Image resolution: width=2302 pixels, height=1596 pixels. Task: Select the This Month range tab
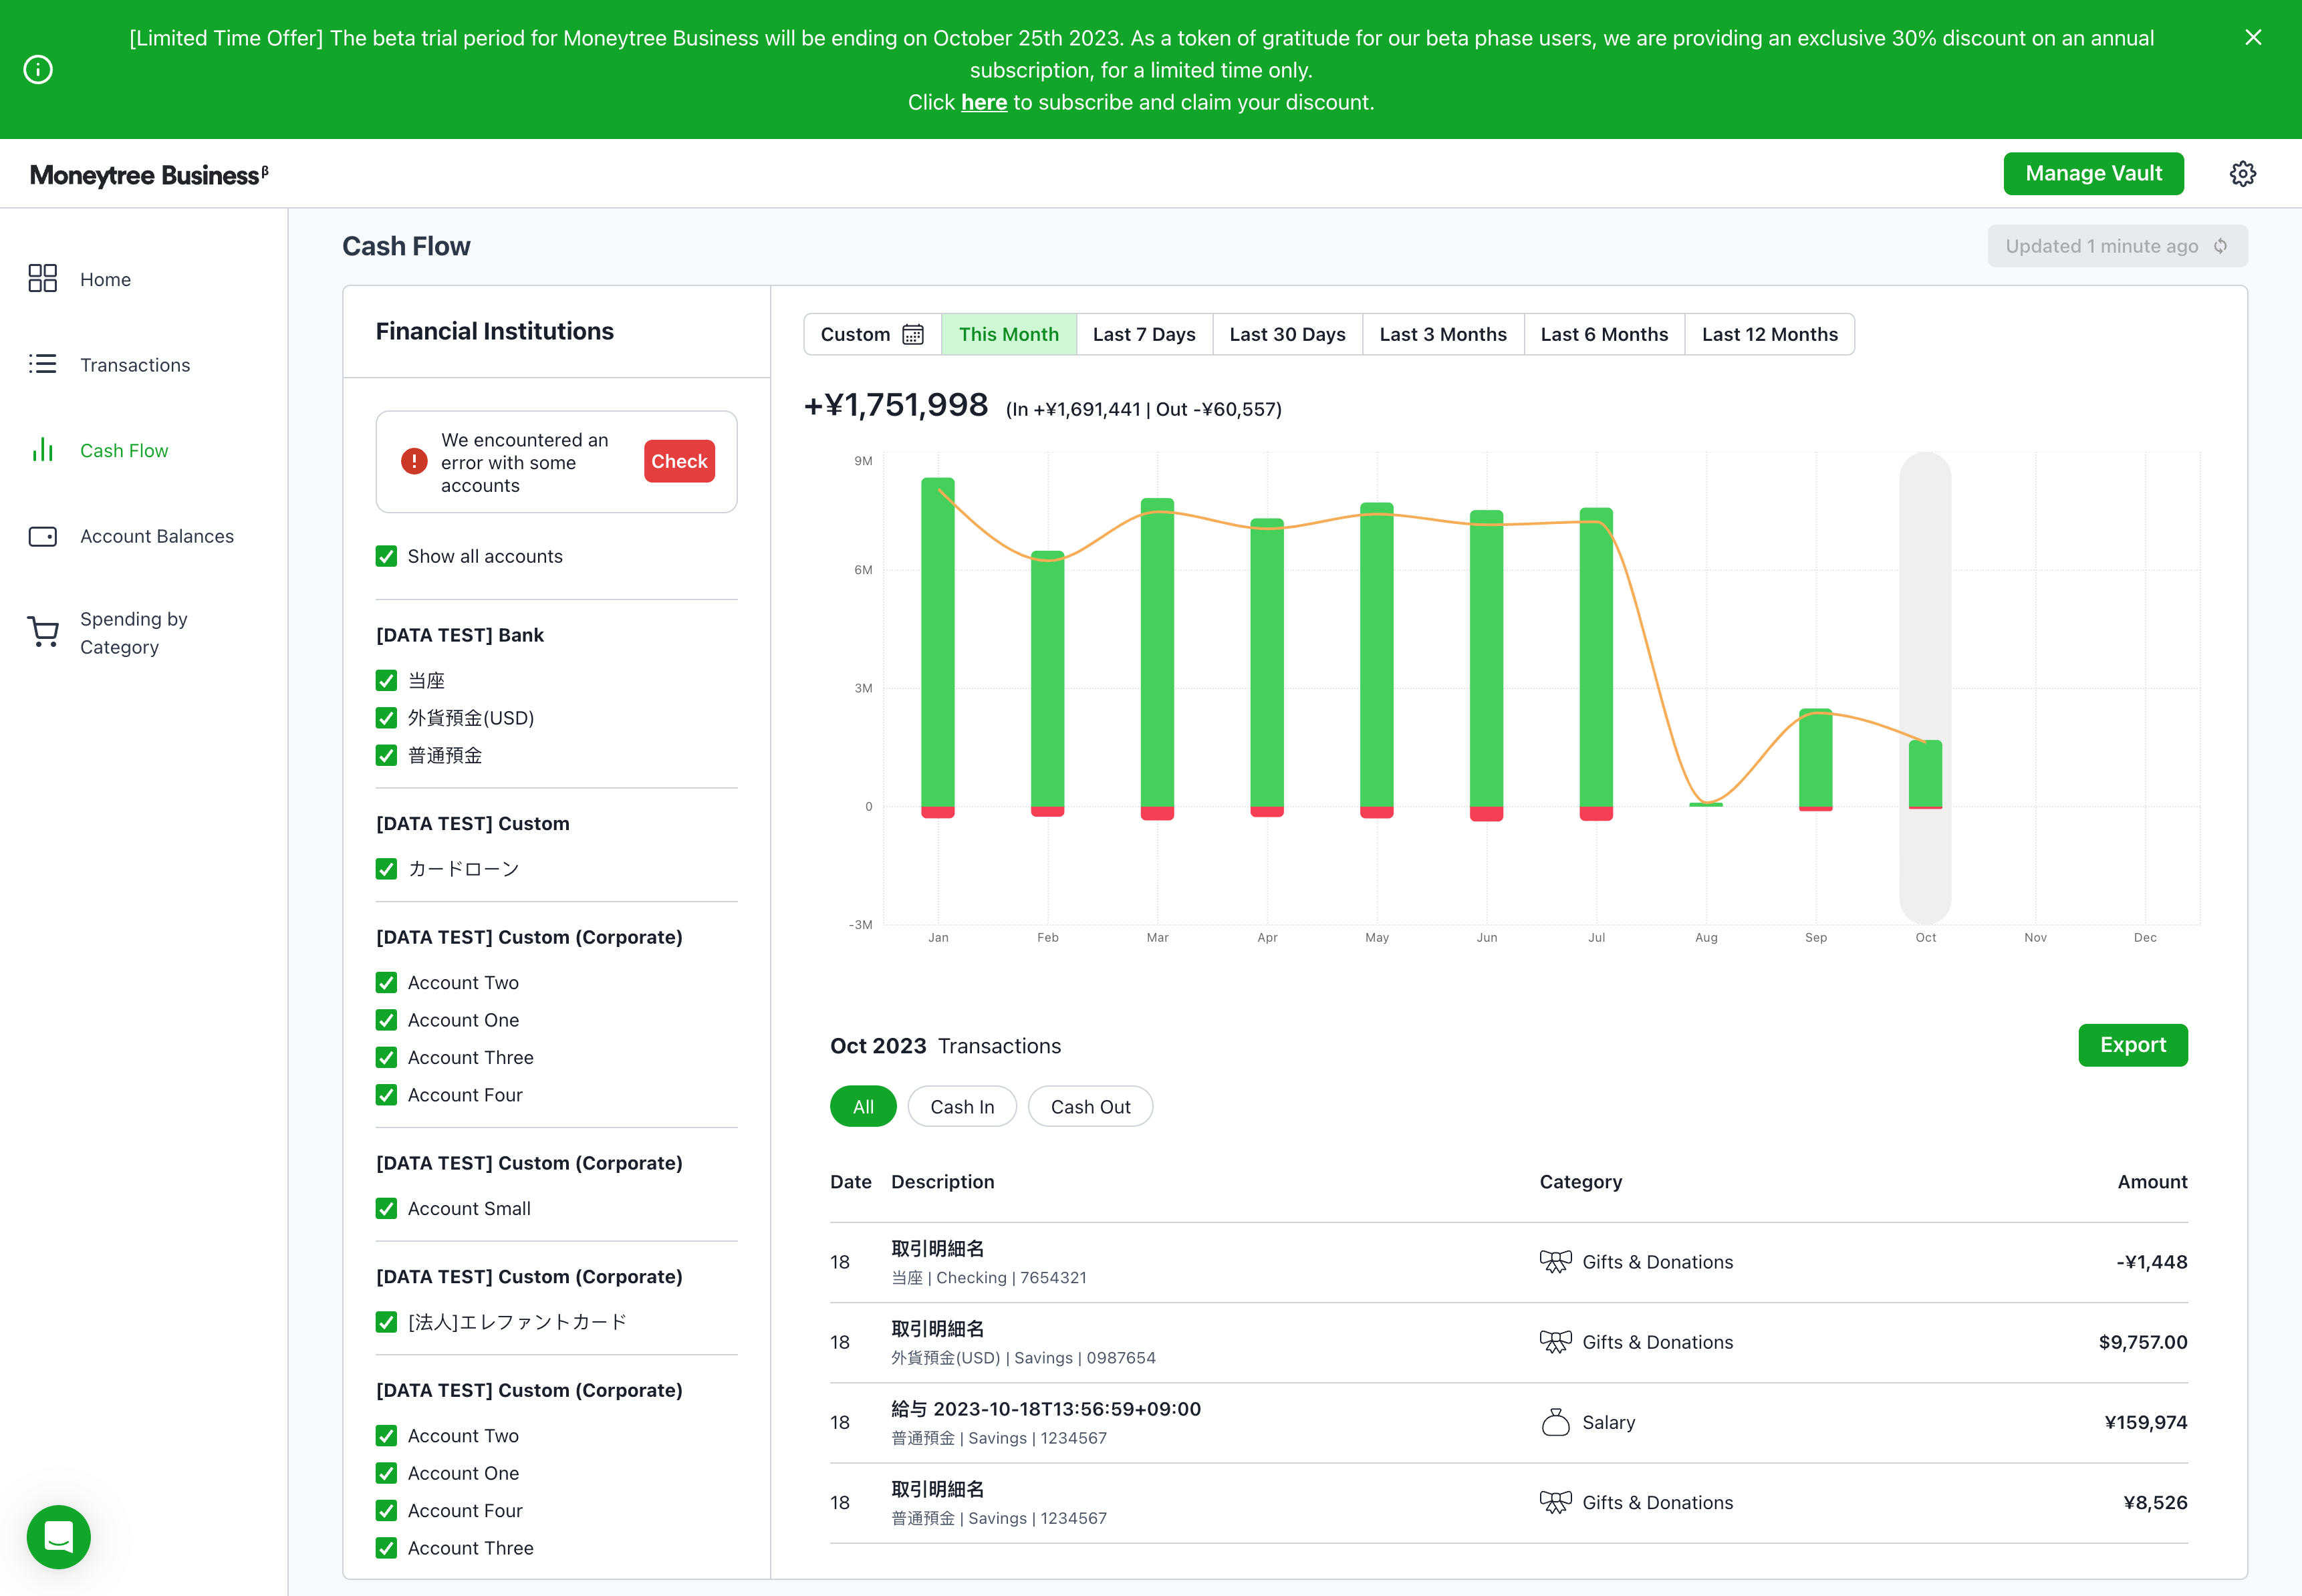click(x=1008, y=334)
